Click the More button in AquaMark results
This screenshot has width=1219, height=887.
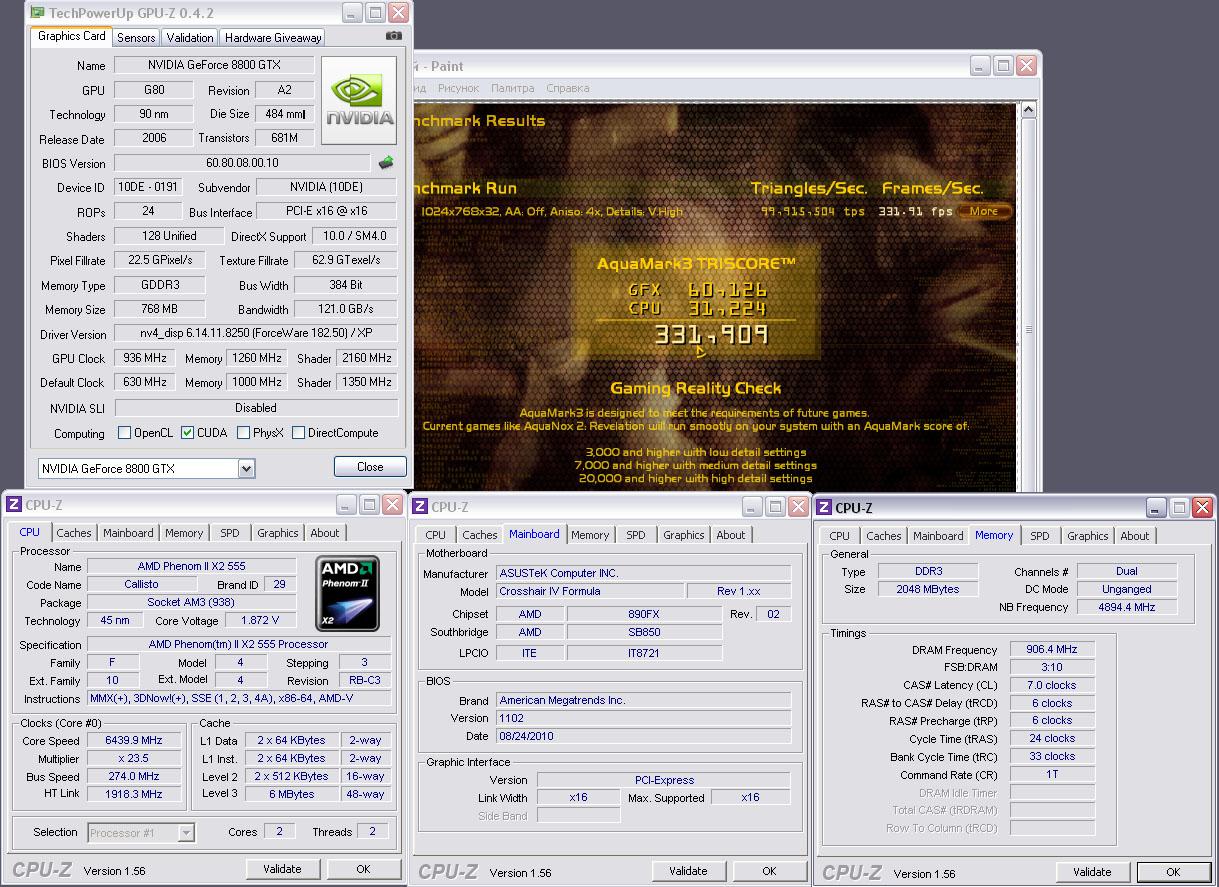(984, 211)
